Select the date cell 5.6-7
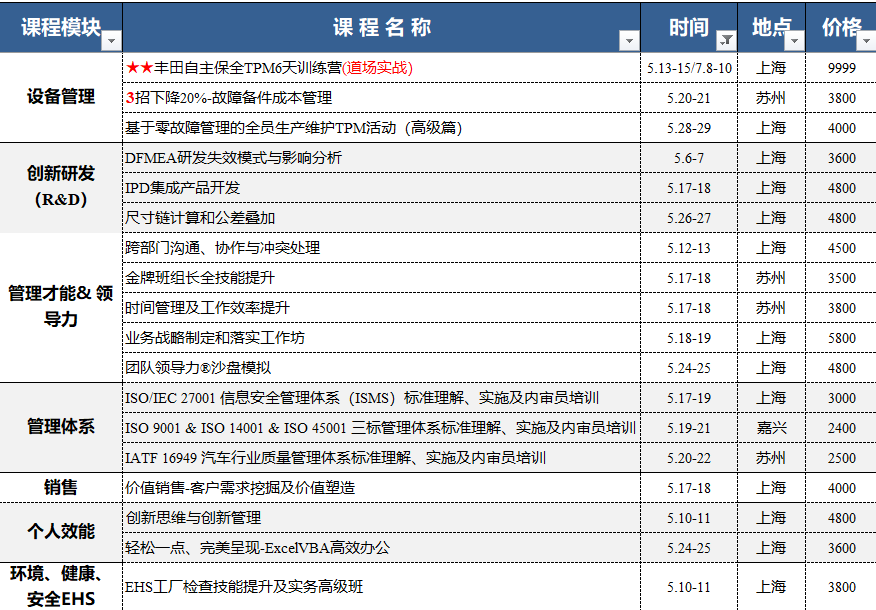Screen dimensions: 876x610 689,158
